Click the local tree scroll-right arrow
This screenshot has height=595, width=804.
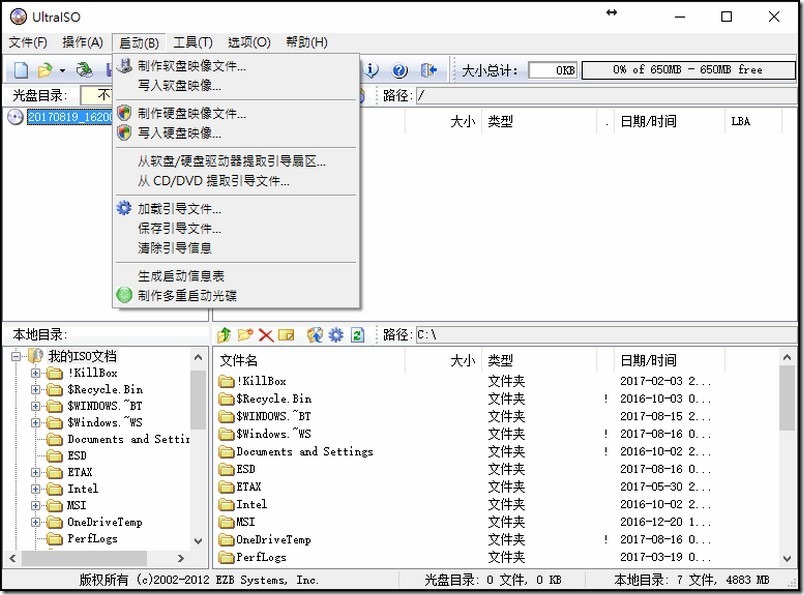tap(180, 558)
